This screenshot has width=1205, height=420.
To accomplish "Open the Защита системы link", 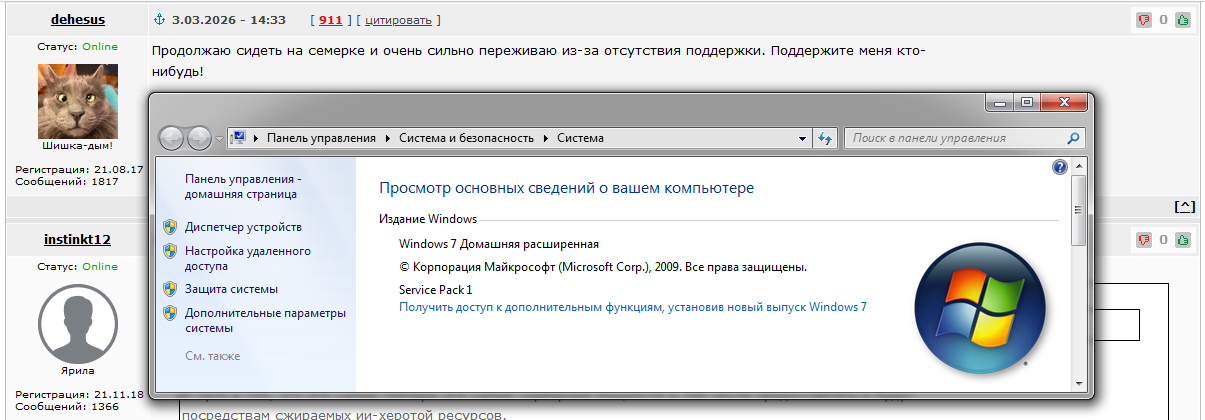I will coord(232,289).
